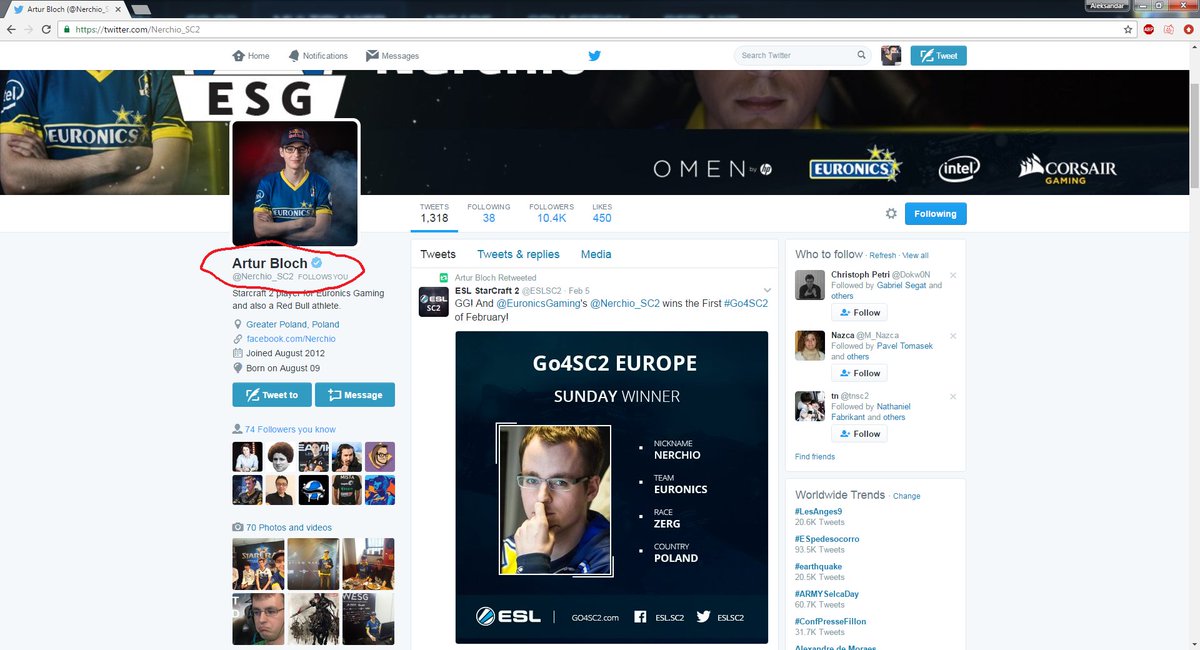Dismiss Christoph Petri suggestion
Viewport: 1200px width, 650px height.
pos(953,275)
